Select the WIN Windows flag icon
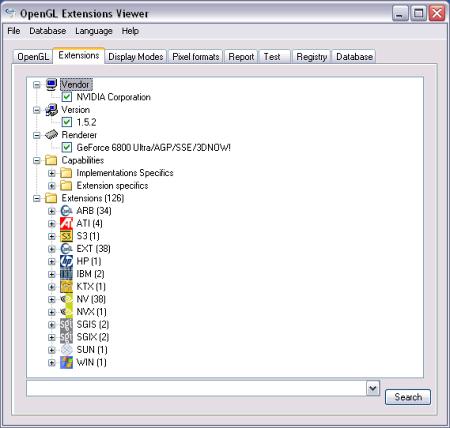The width and height of the screenshot is (450, 428). point(66,362)
